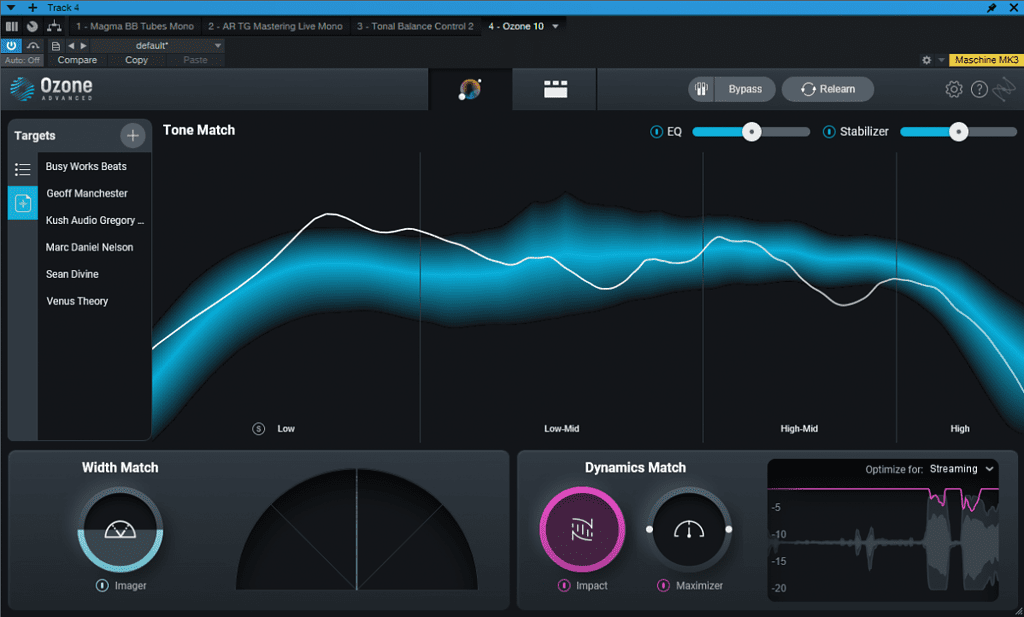Click the Impact module round button
Screen dimensions: 1024x617
[x=582, y=530]
